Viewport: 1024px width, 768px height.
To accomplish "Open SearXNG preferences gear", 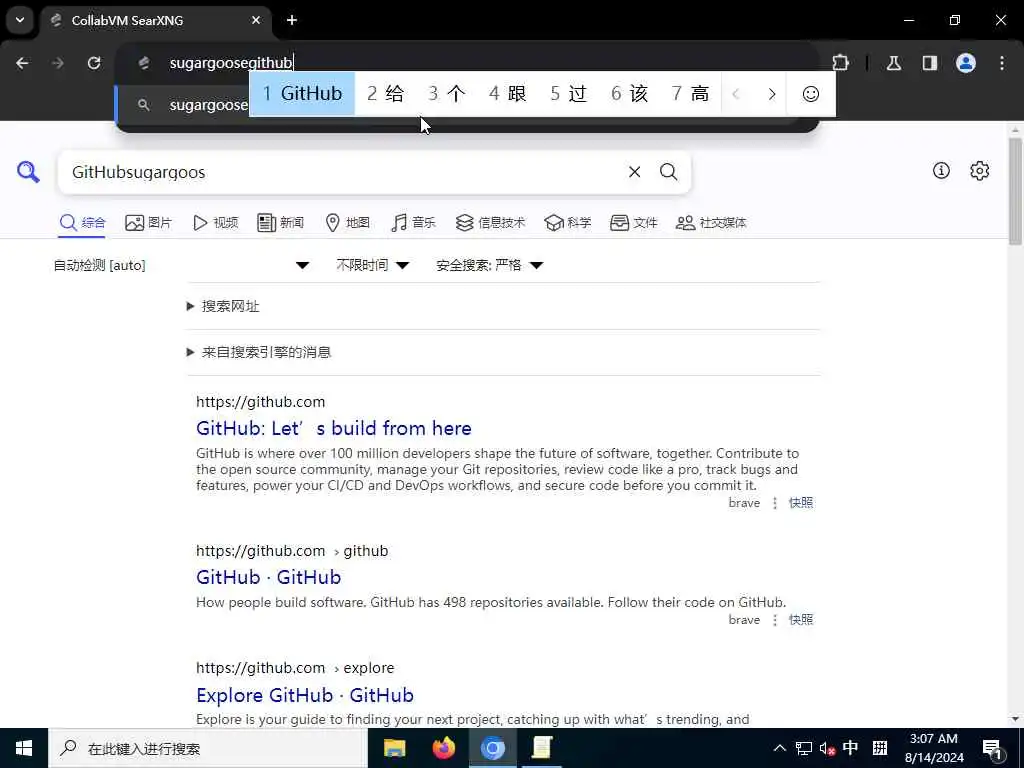I will tap(980, 170).
